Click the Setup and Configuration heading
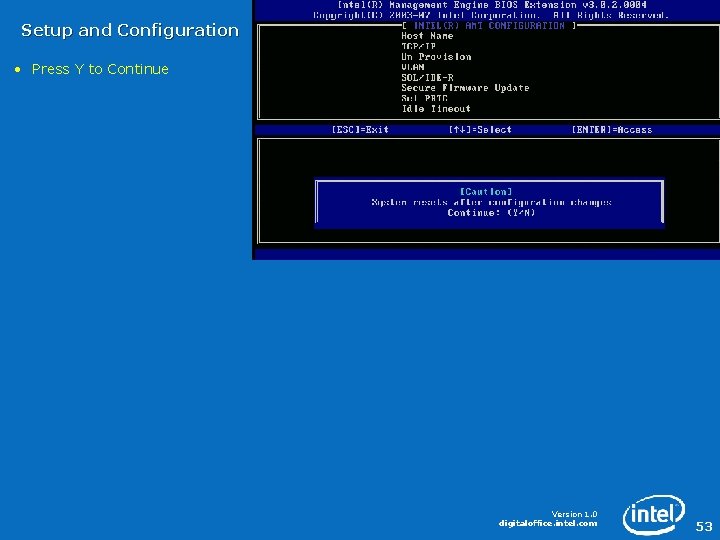The width and height of the screenshot is (720, 540). tap(130, 31)
